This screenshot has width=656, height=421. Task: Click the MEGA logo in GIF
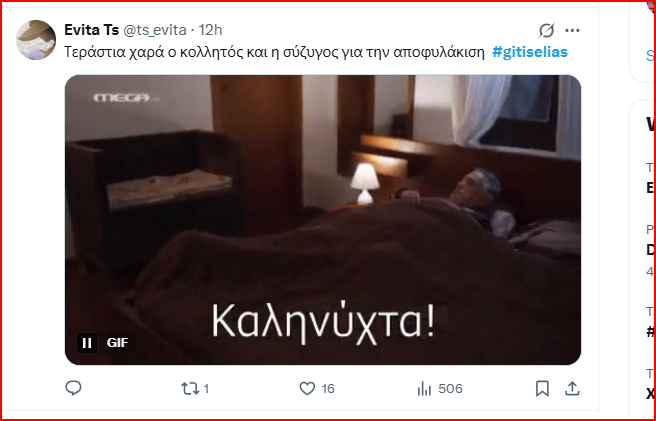(x=123, y=98)
